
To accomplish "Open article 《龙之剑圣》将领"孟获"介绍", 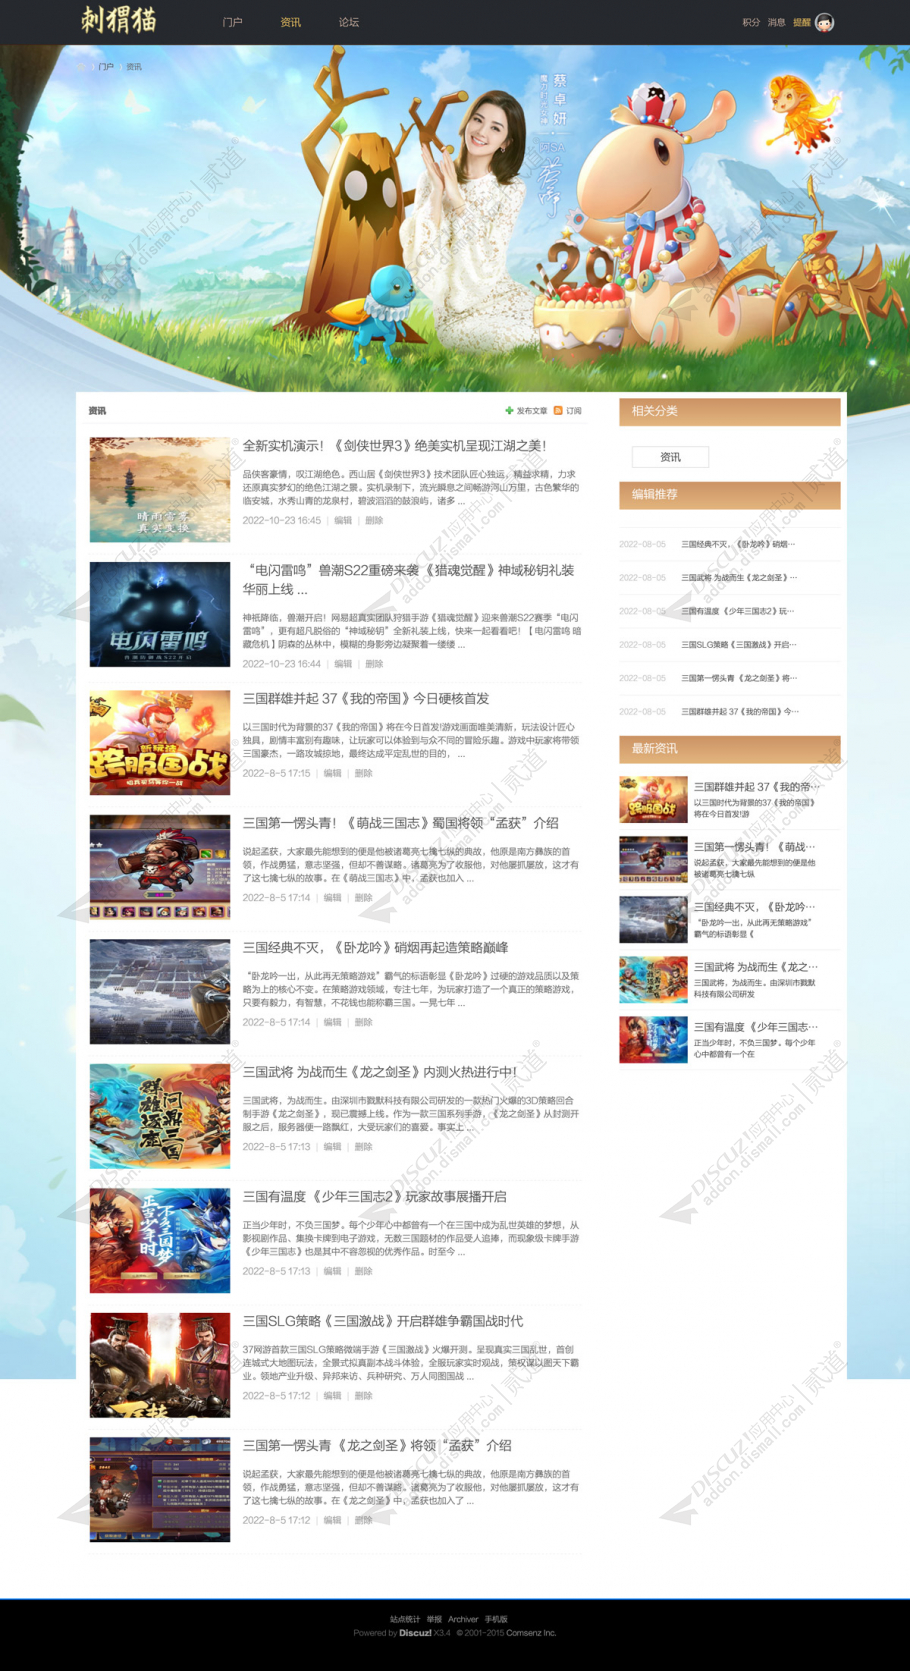I will [x=377, y=1446].
